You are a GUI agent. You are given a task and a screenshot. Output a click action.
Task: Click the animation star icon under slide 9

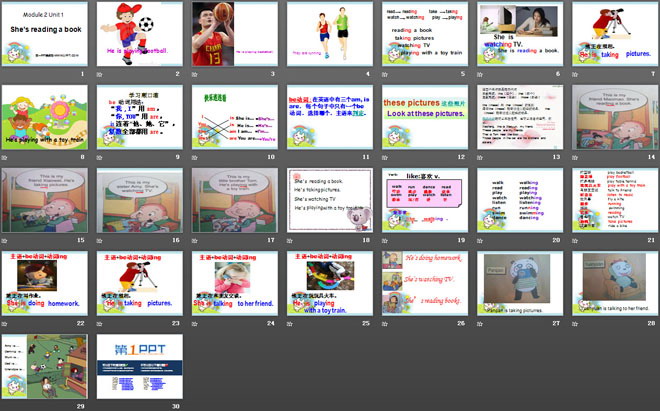coord(100,157)
